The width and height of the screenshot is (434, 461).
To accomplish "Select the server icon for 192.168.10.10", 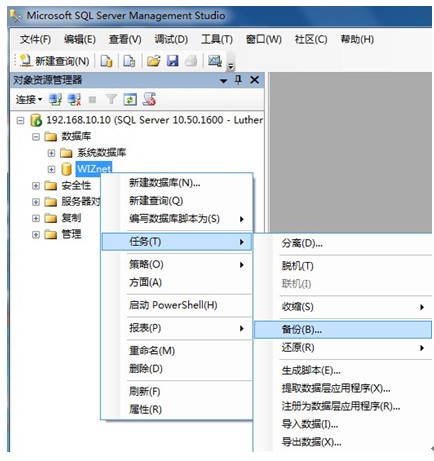I will point(36,120).
